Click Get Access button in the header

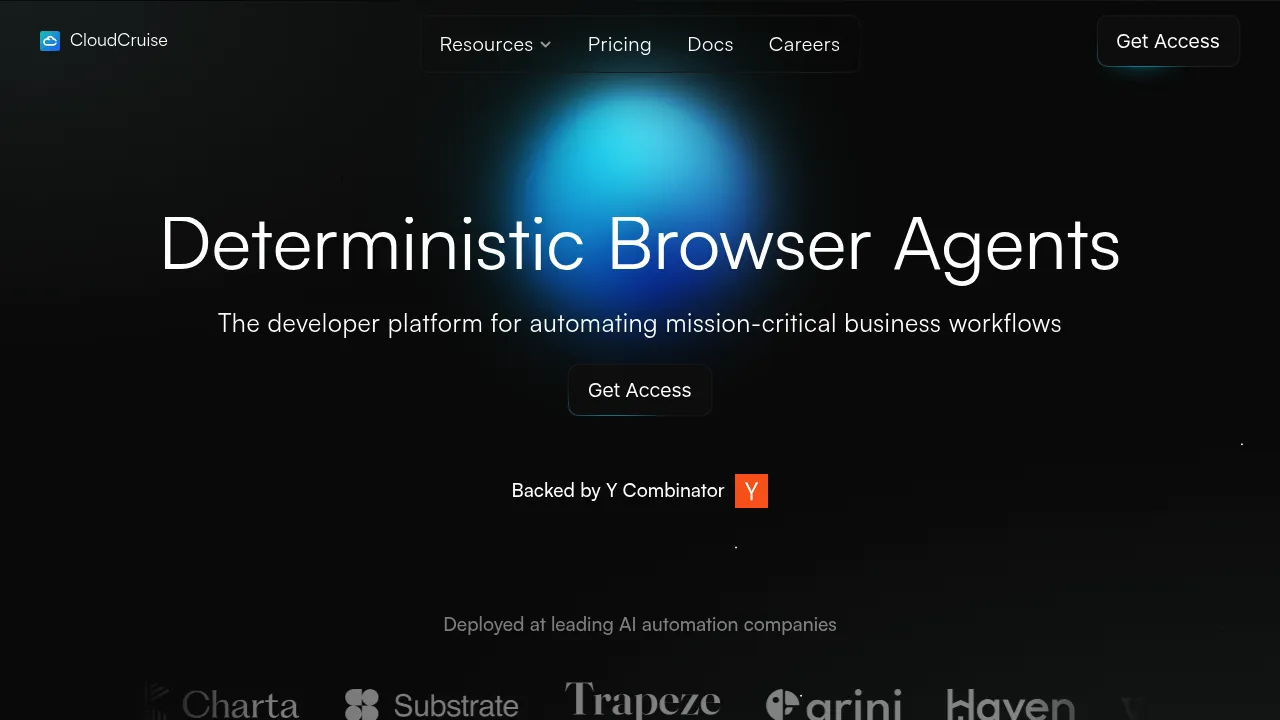[1168, 41]
